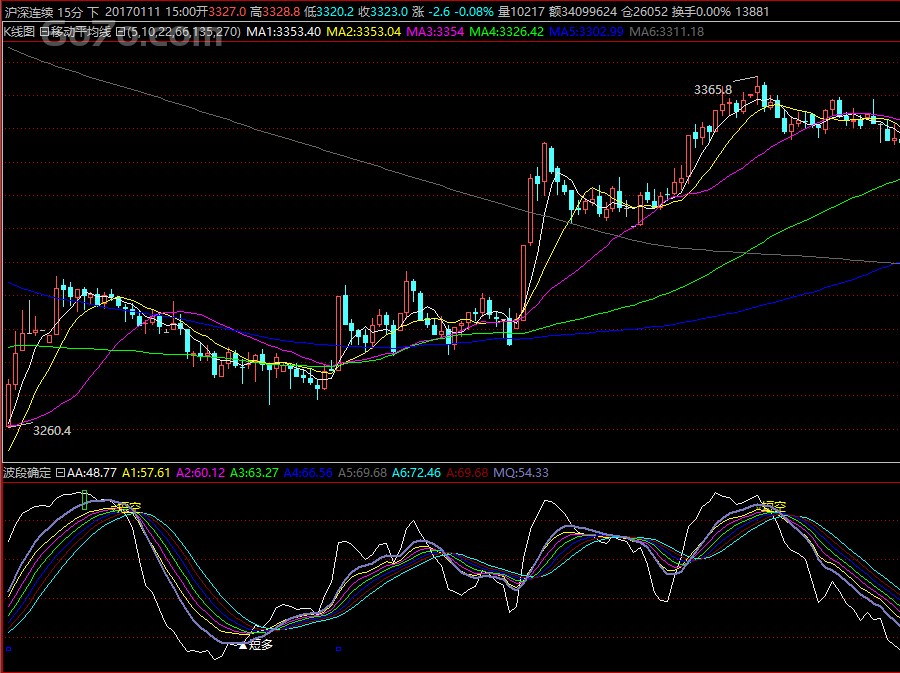Click the leftmost blue square marker at the bottom
900x673 pixels.
8,650
